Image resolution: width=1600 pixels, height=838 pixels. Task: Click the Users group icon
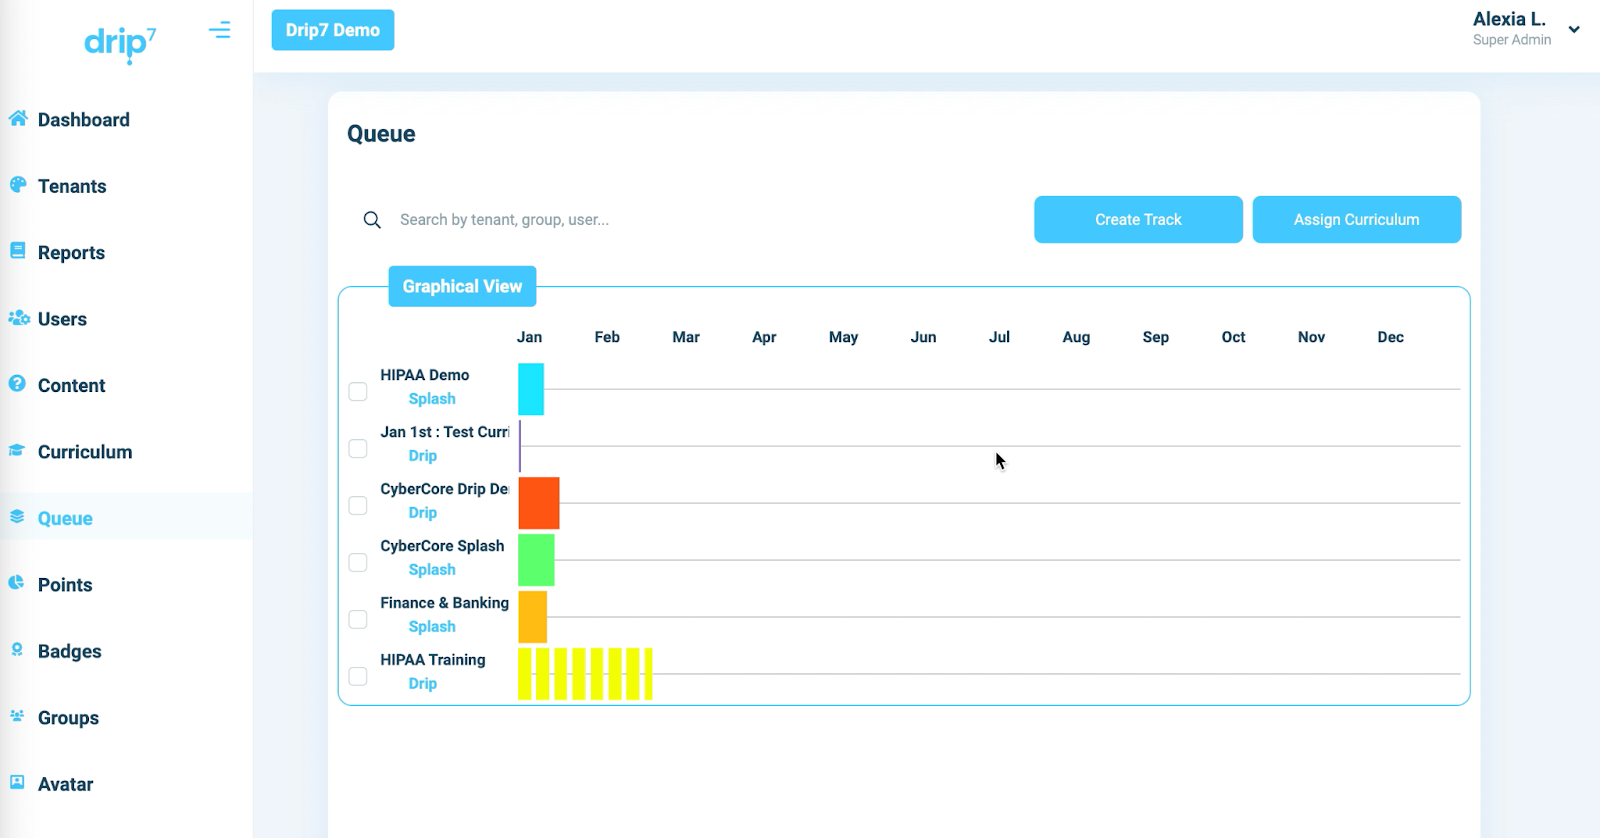[x=19, y=318]
